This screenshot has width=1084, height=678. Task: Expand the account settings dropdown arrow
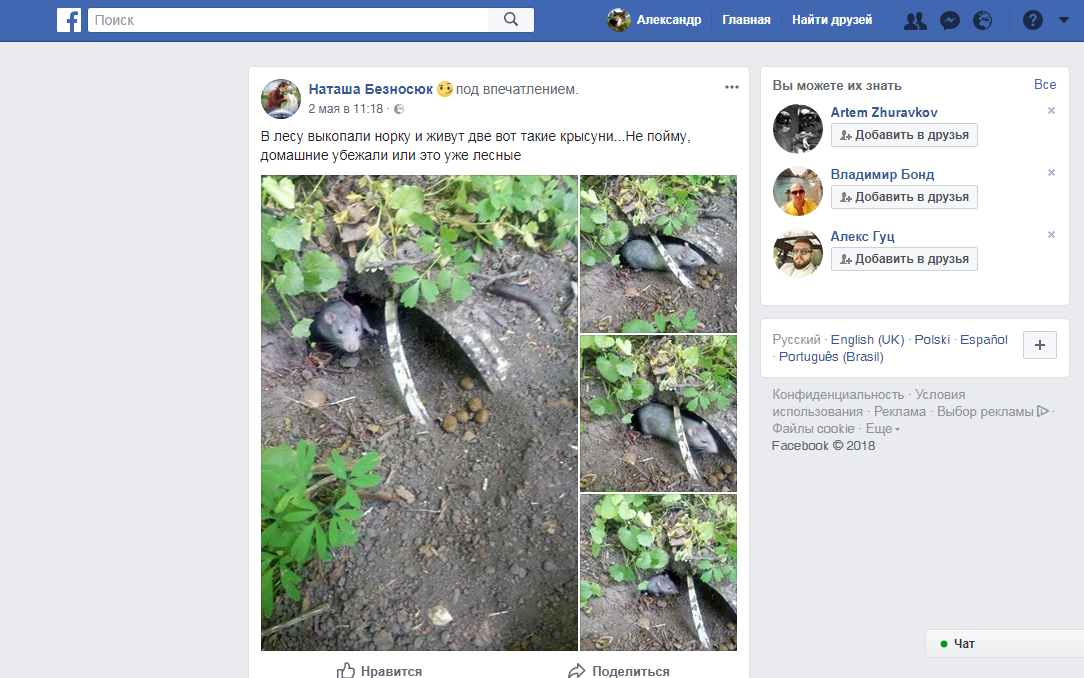click(x=1063, y=20)
